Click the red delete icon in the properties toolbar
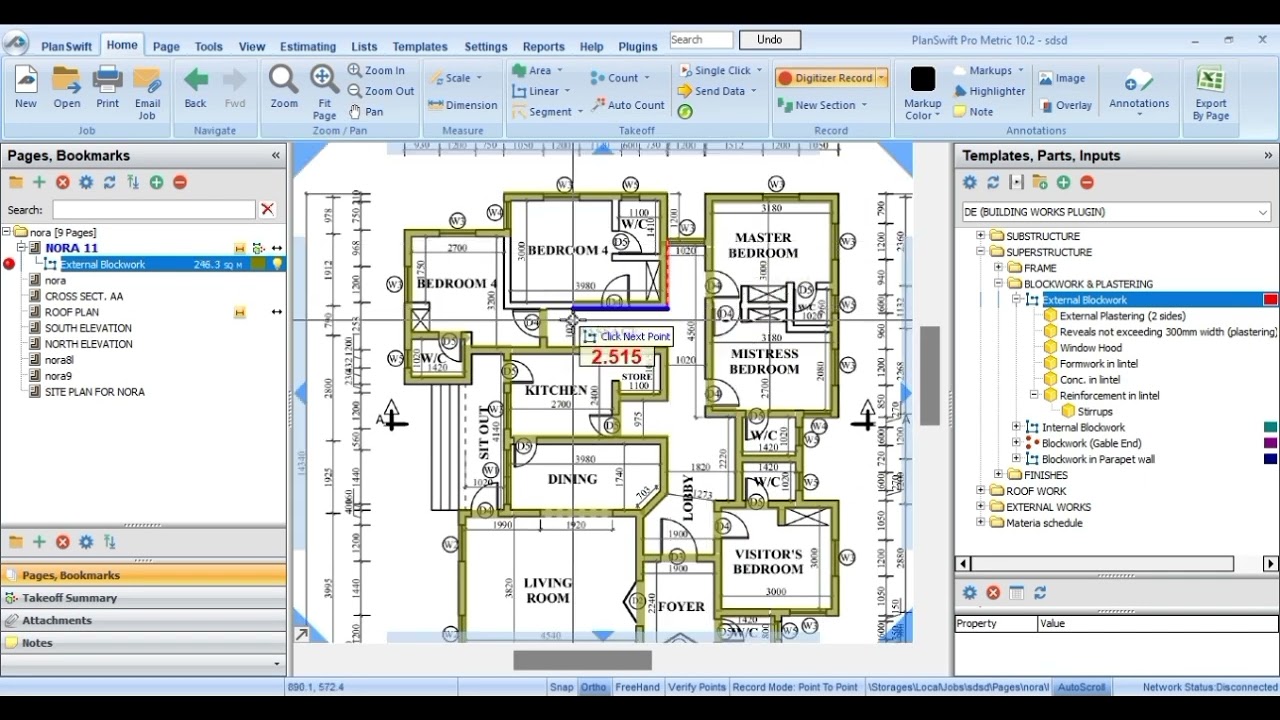Viewport: 1280px width, 720px height. pos(993,593)
